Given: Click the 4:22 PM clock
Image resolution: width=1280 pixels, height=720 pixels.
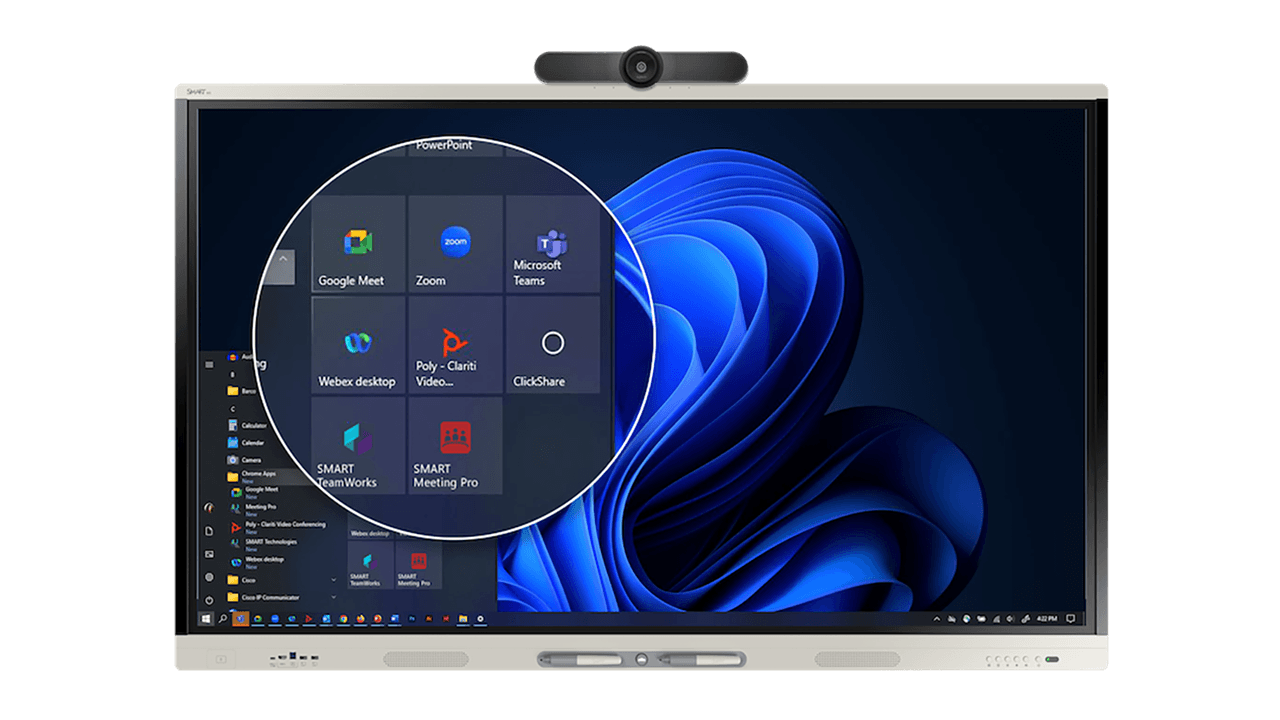Looking at the screenshot, I should pyautogui.click(x=1047, y=619).
